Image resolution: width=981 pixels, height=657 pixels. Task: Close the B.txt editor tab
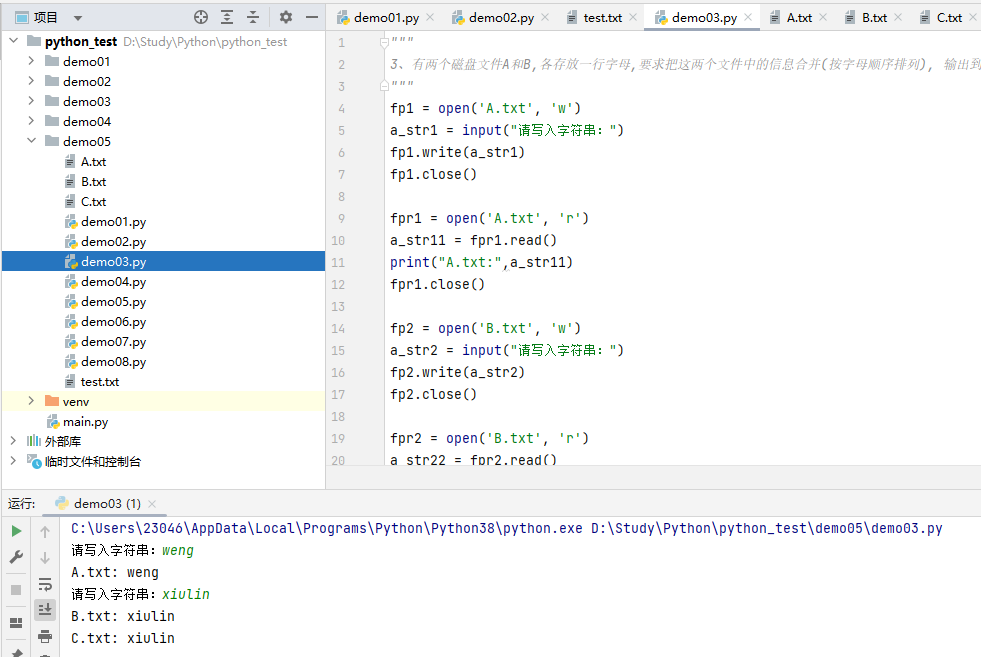coord(898,18)
